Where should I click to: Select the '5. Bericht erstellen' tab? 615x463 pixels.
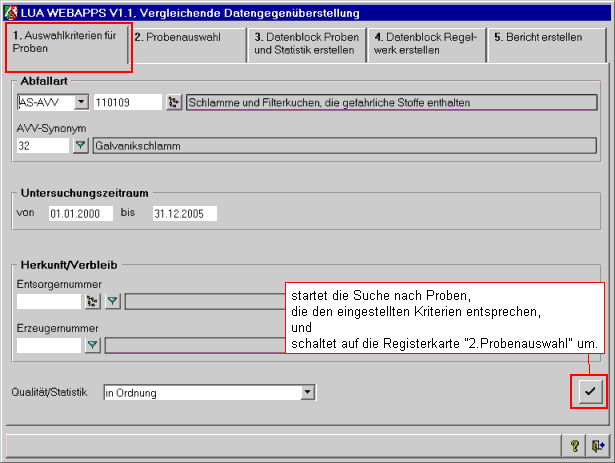pos(547,38)
